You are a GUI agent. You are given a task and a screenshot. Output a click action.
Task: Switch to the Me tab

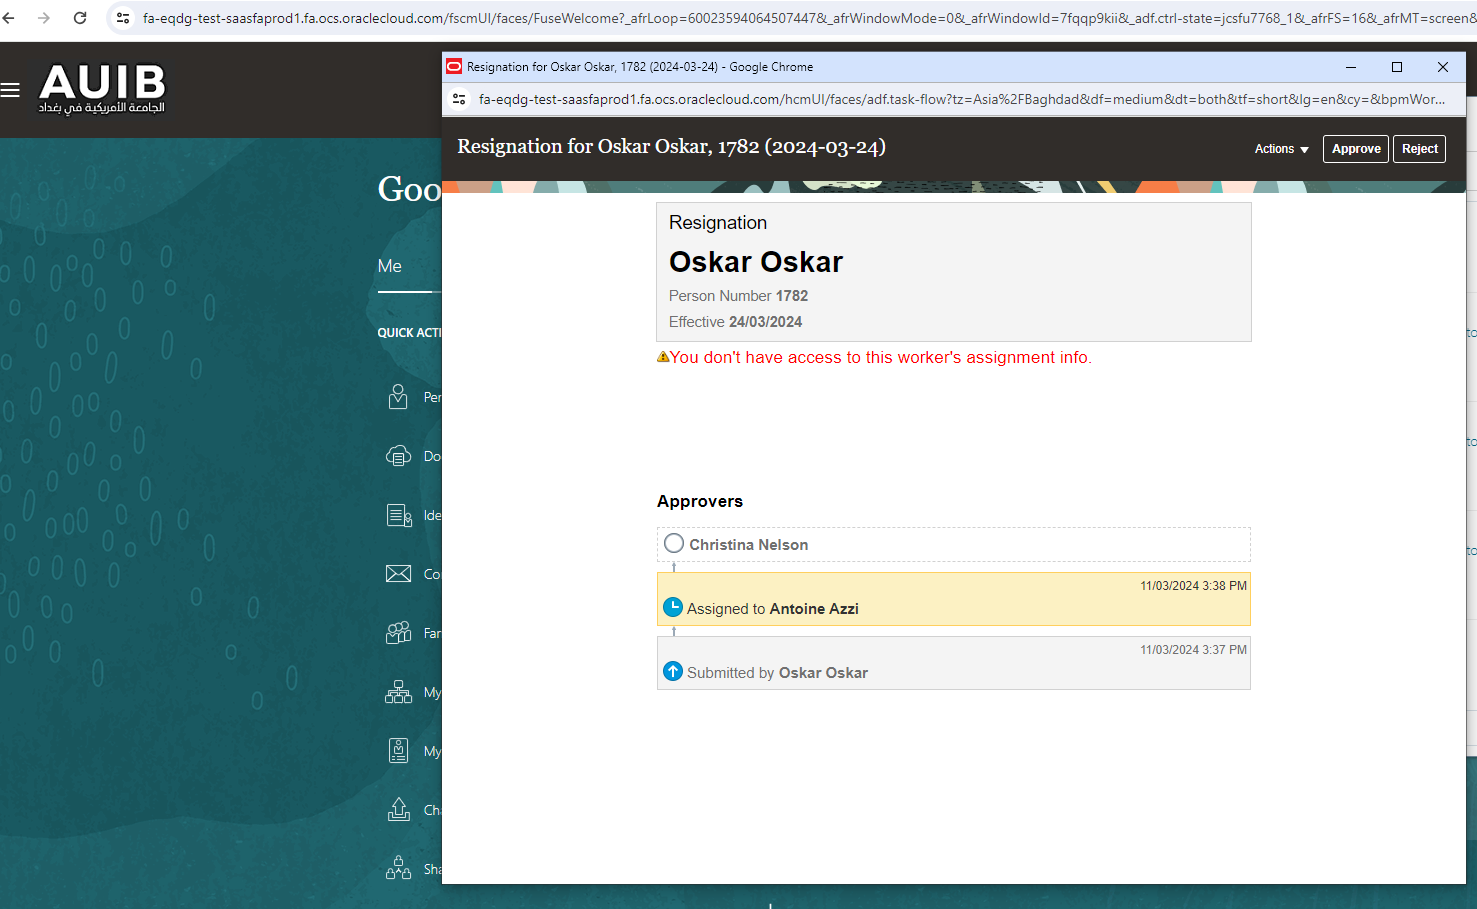[x=390, y=266]
